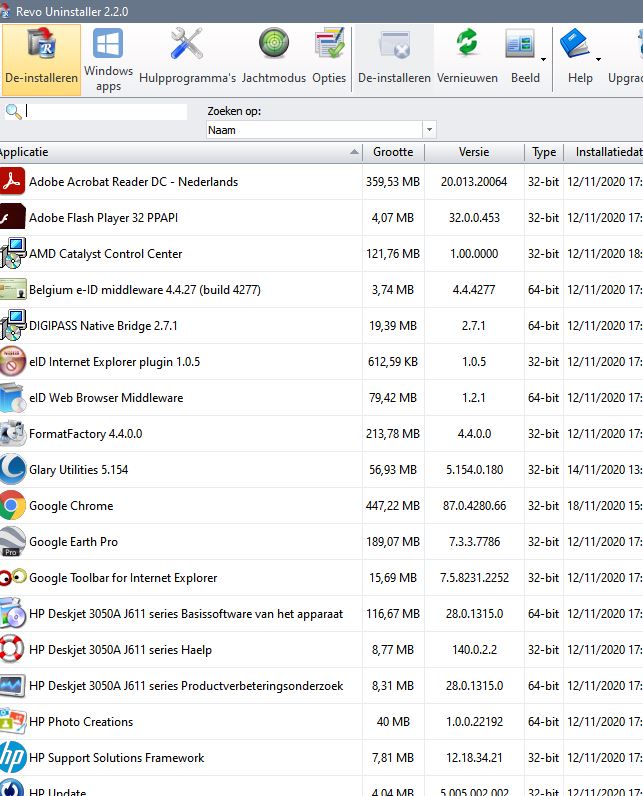Click the Vernieuwen refresh icon
Viewport: 643px width, 796px height.
[x=467, y=45]
